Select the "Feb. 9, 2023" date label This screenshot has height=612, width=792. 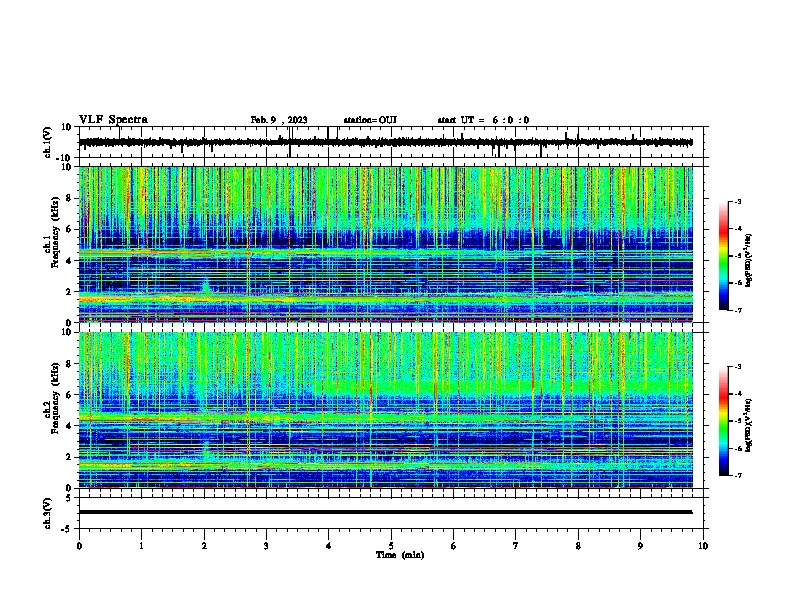tap(279, 120)
